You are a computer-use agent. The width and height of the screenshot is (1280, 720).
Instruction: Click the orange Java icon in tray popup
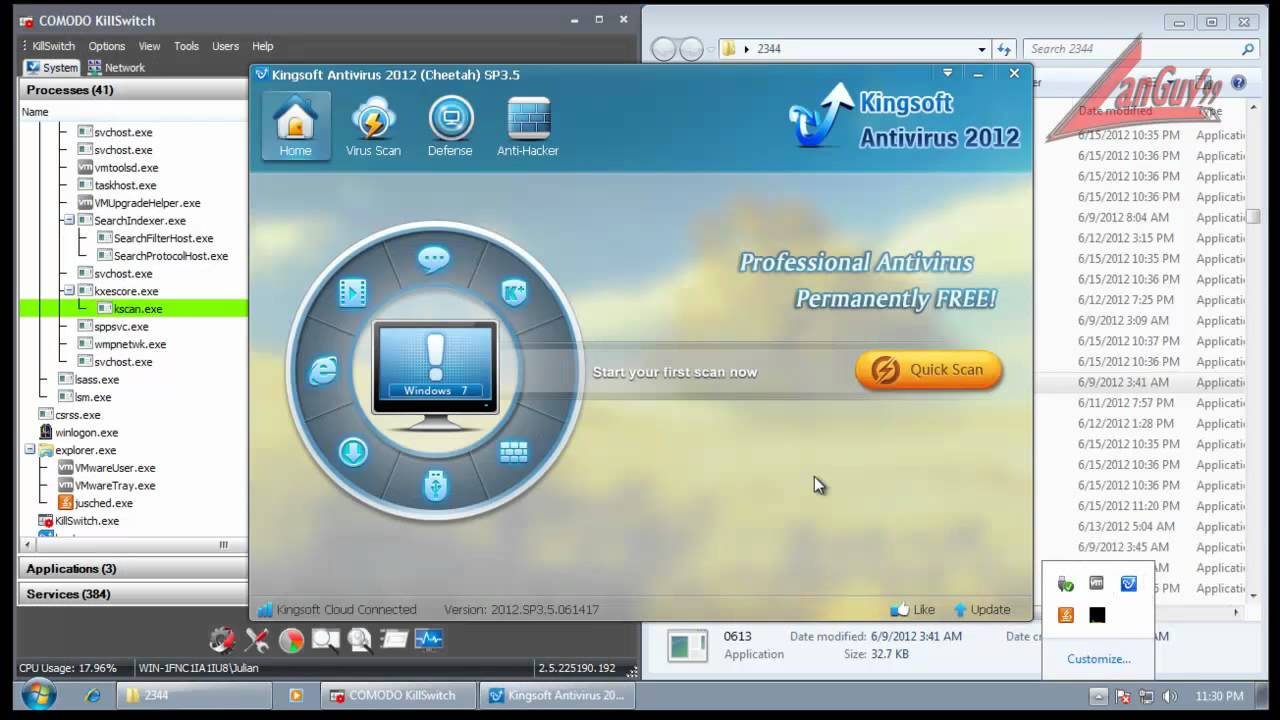pyautogui.click(x=1066, y=614)
